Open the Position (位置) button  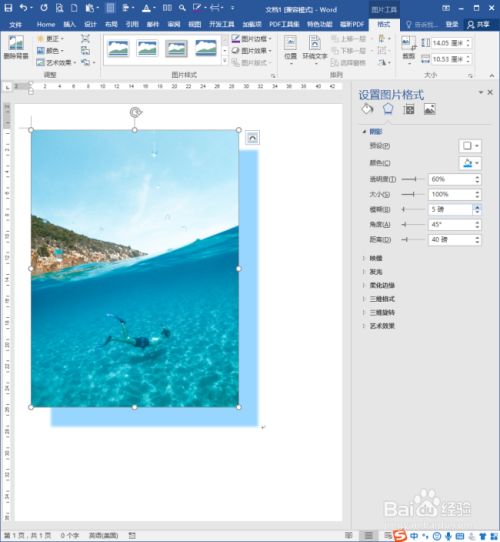coord(290,49)
